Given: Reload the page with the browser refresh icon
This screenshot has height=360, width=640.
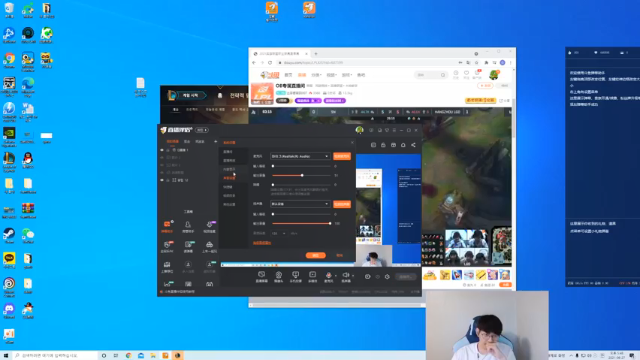Looking at the screenshot, I should point(270,62).
